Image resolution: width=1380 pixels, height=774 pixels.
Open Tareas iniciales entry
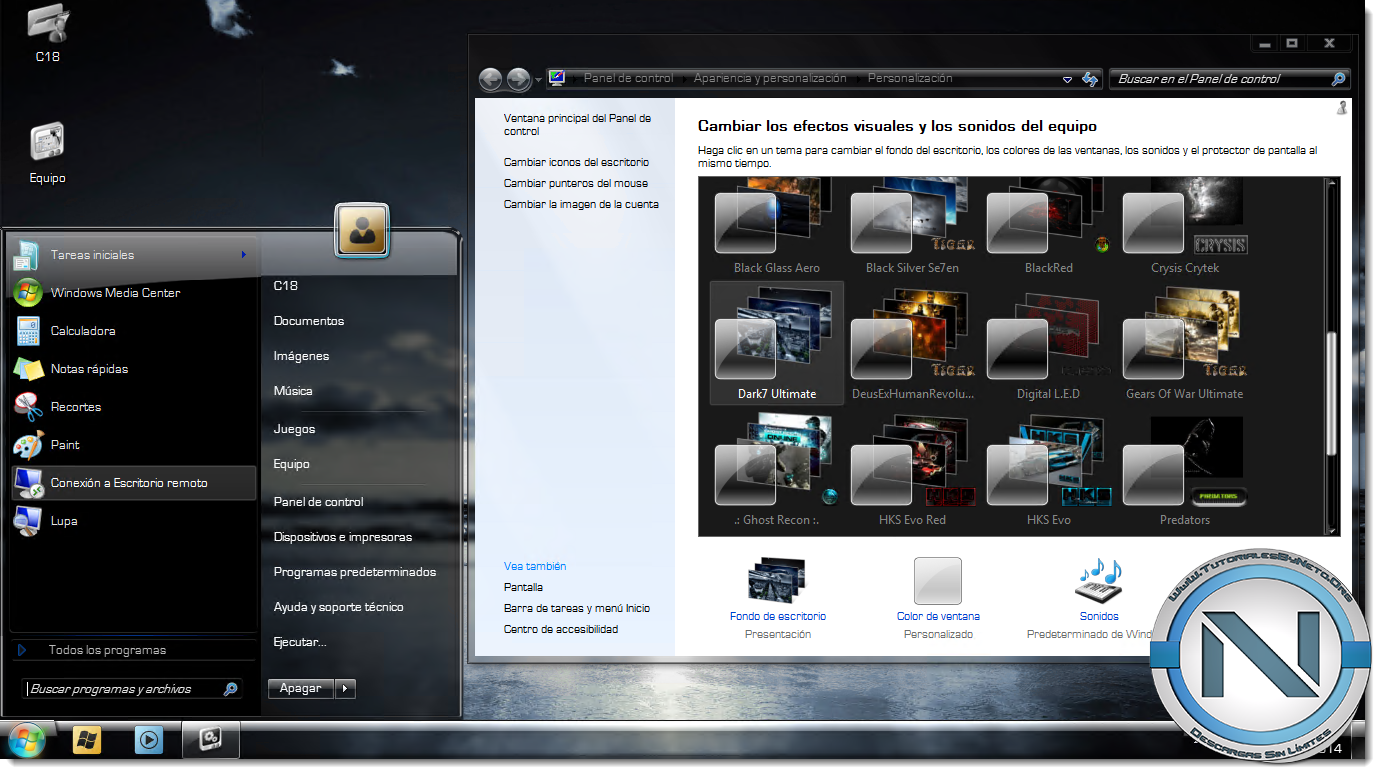click(134, 255)
